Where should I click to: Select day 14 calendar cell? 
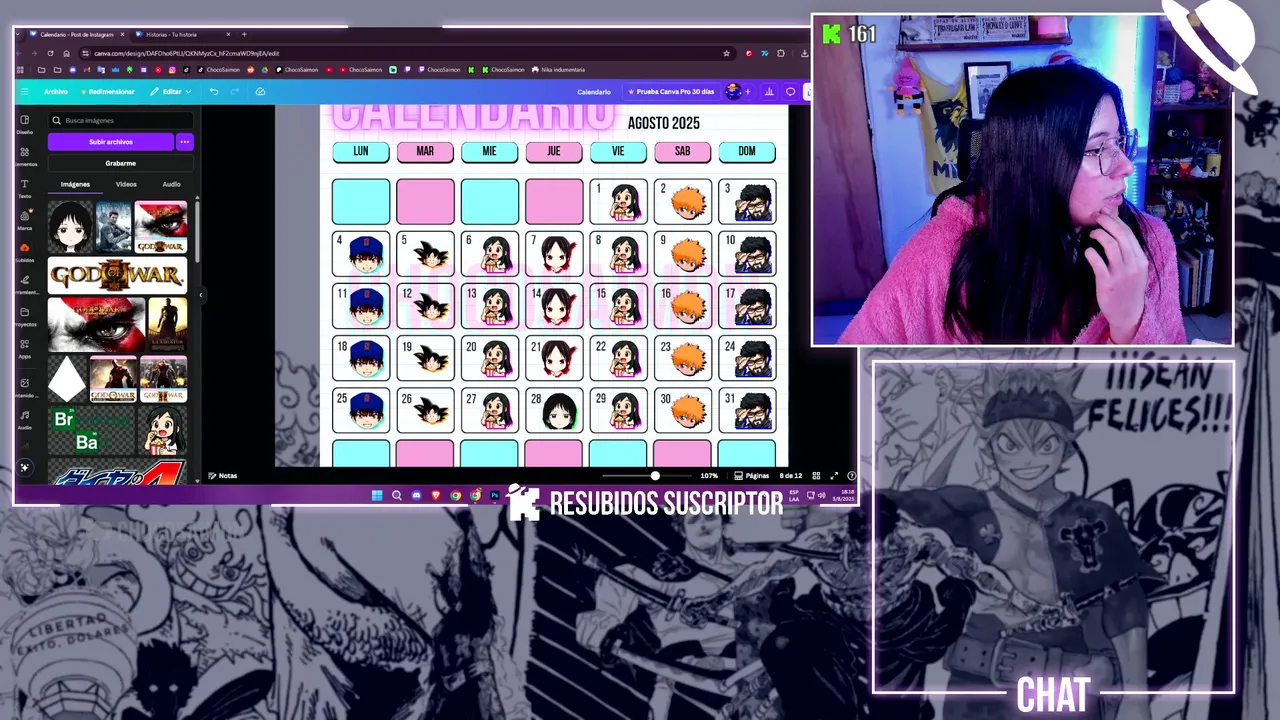coord(554,307)
